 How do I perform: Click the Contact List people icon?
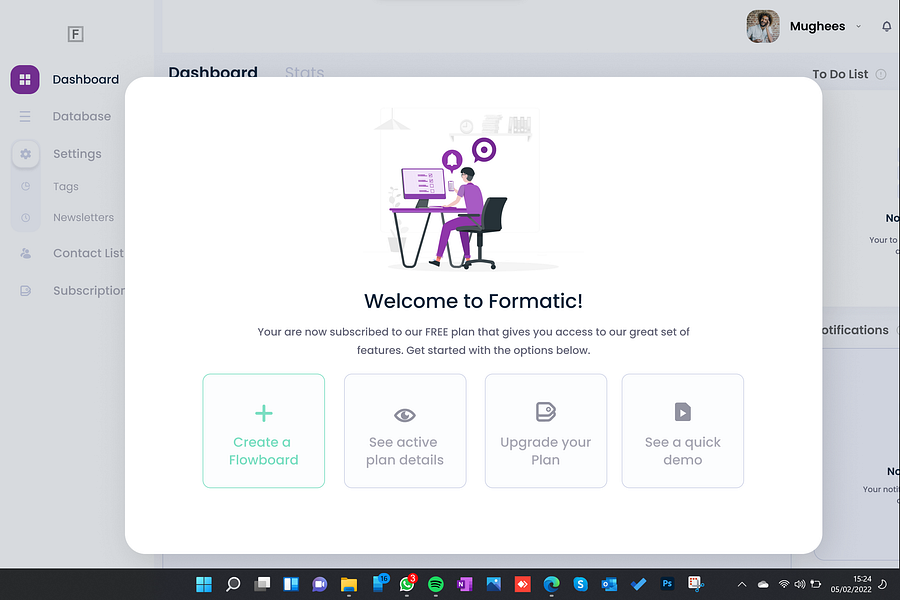coord(25,253)
